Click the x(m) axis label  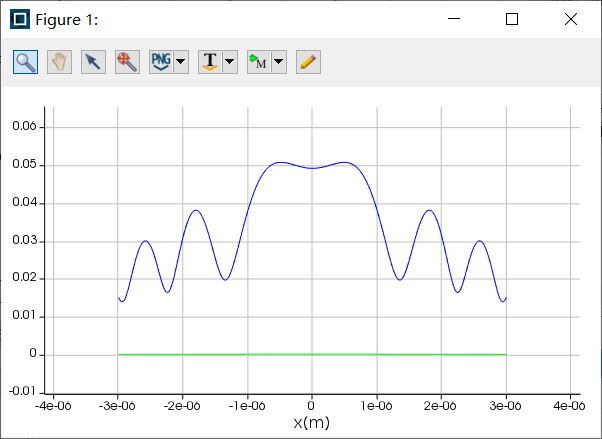(x=312, y=423)
